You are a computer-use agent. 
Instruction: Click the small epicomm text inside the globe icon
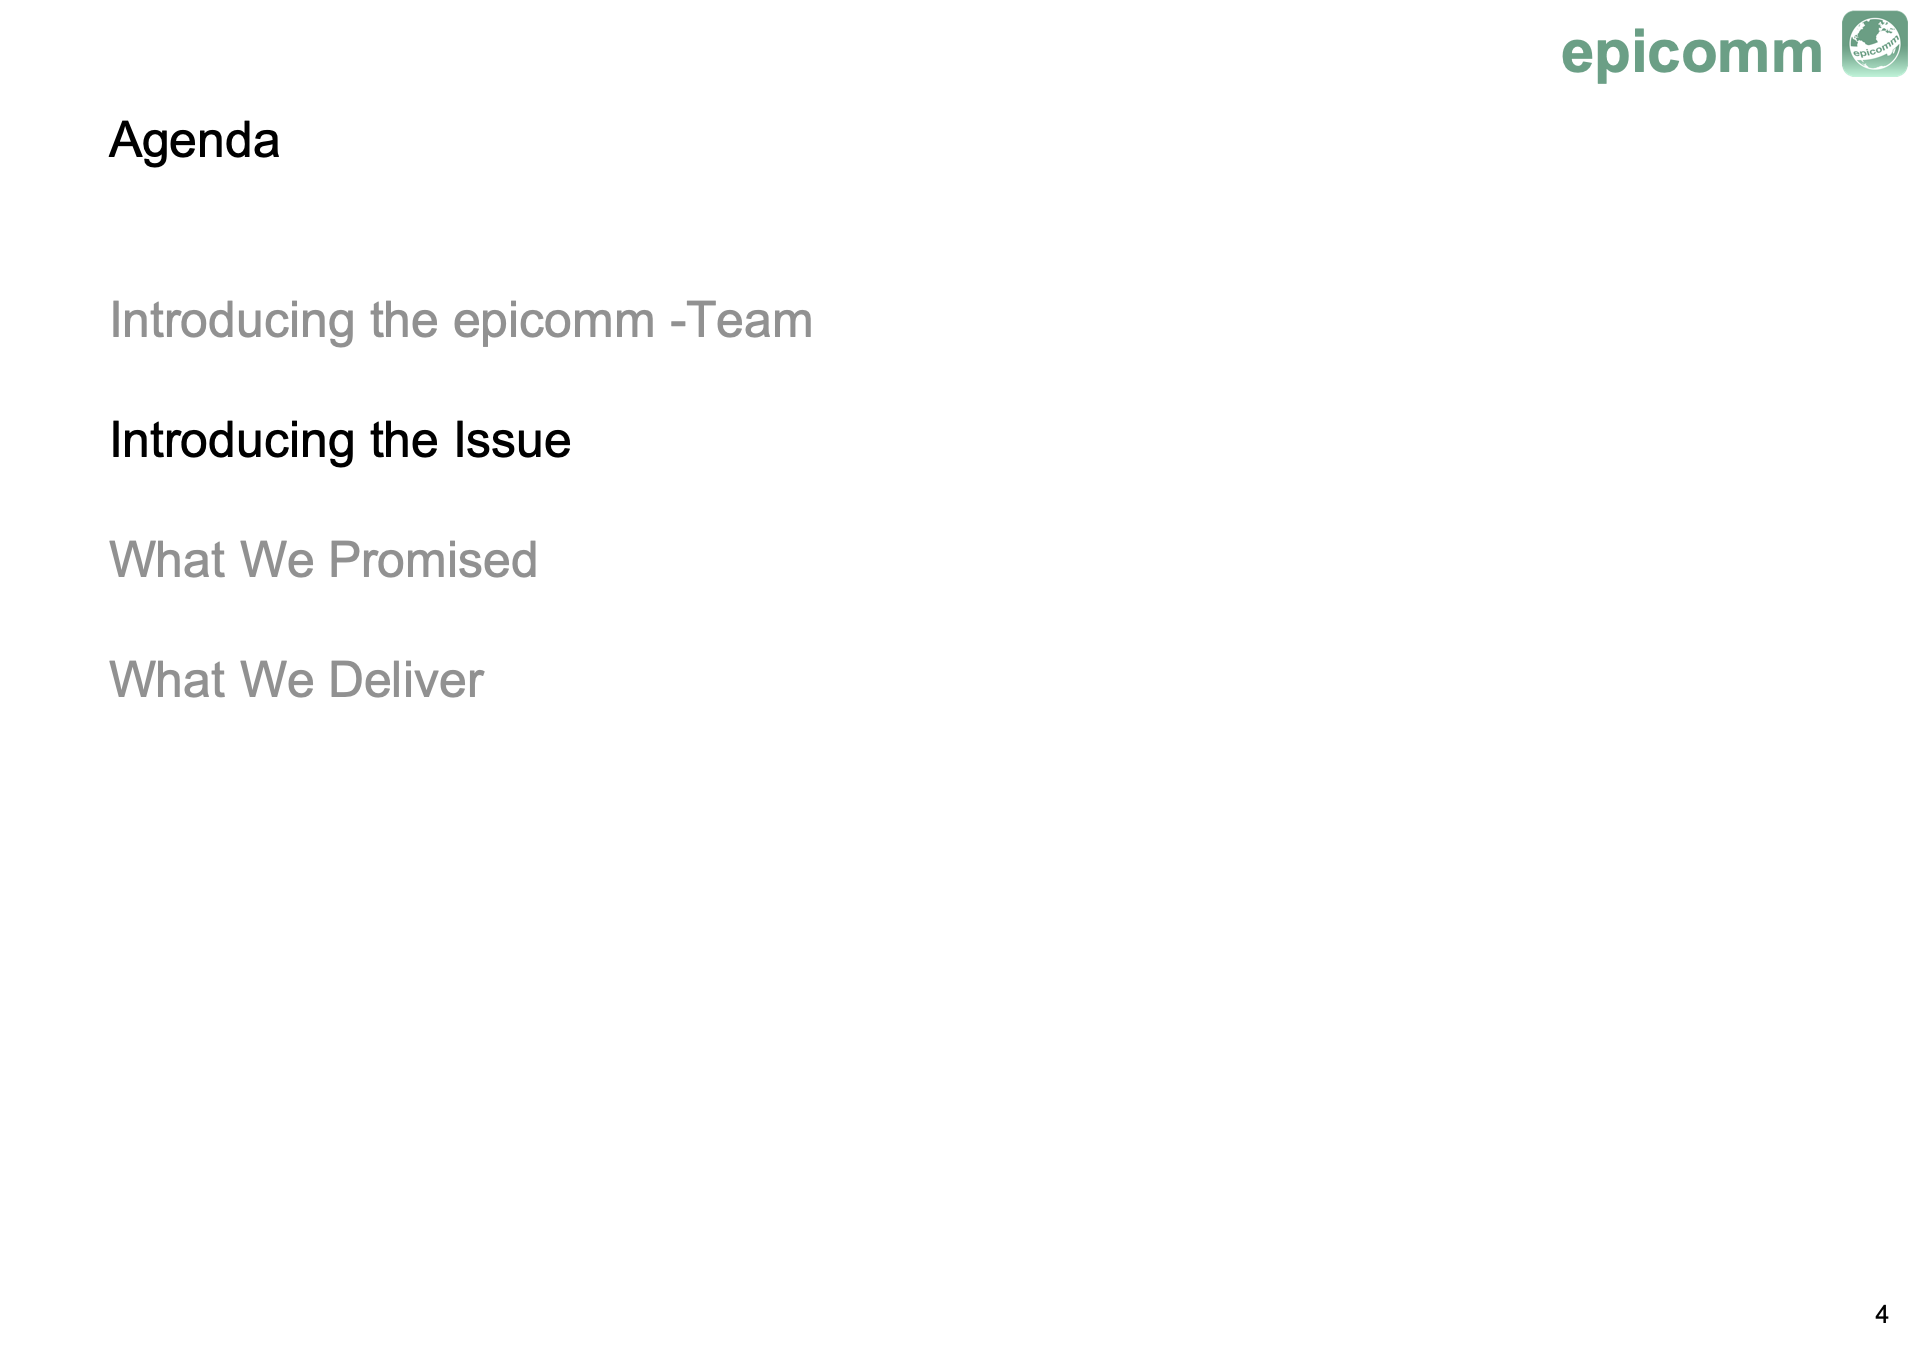coord(1876,45)
